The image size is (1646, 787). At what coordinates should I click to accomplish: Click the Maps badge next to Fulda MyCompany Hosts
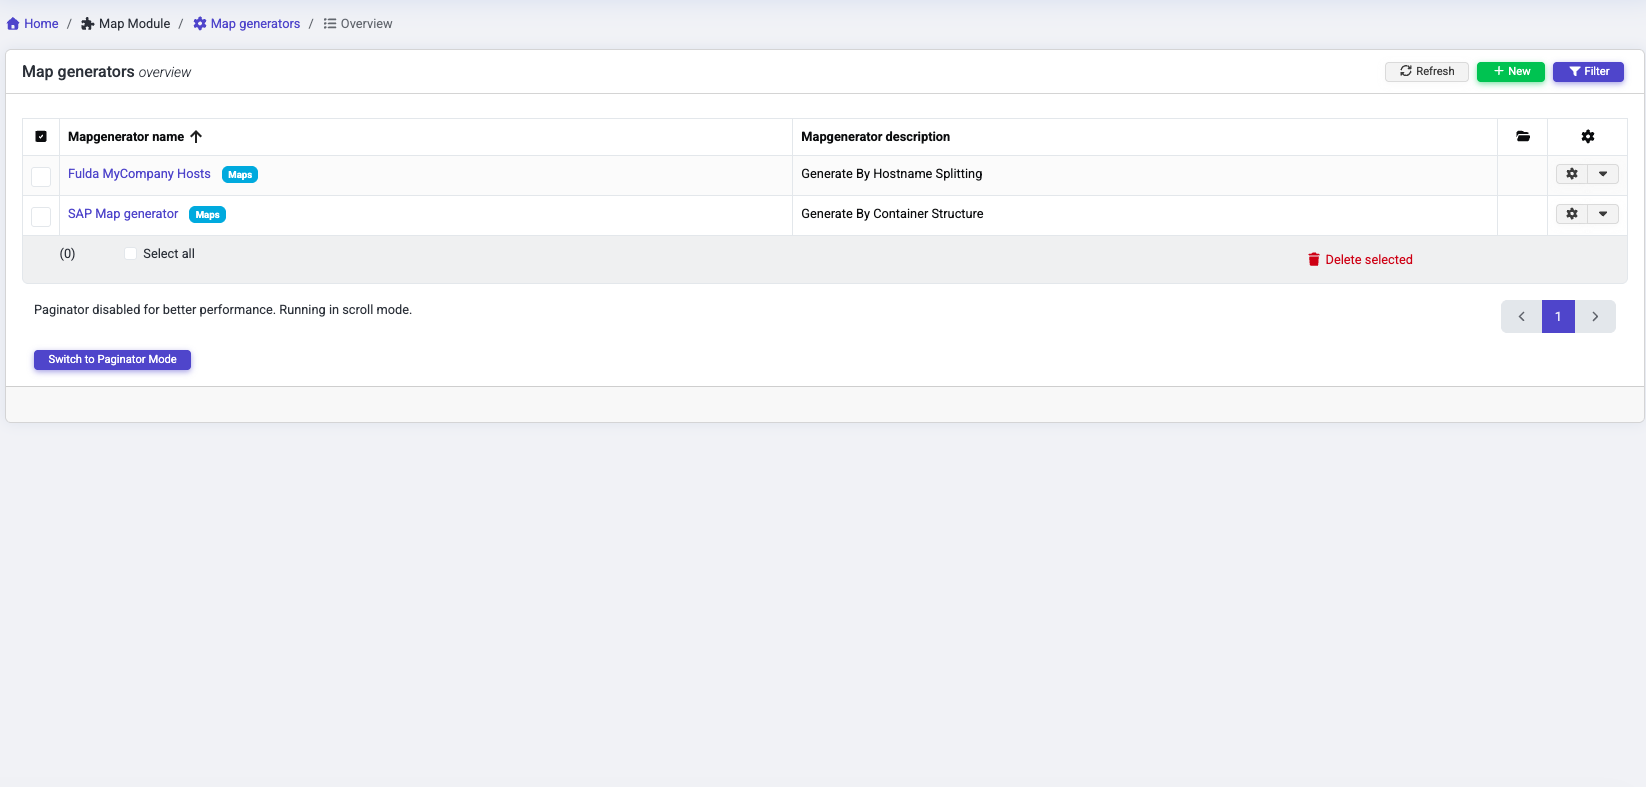coord(240,175)
